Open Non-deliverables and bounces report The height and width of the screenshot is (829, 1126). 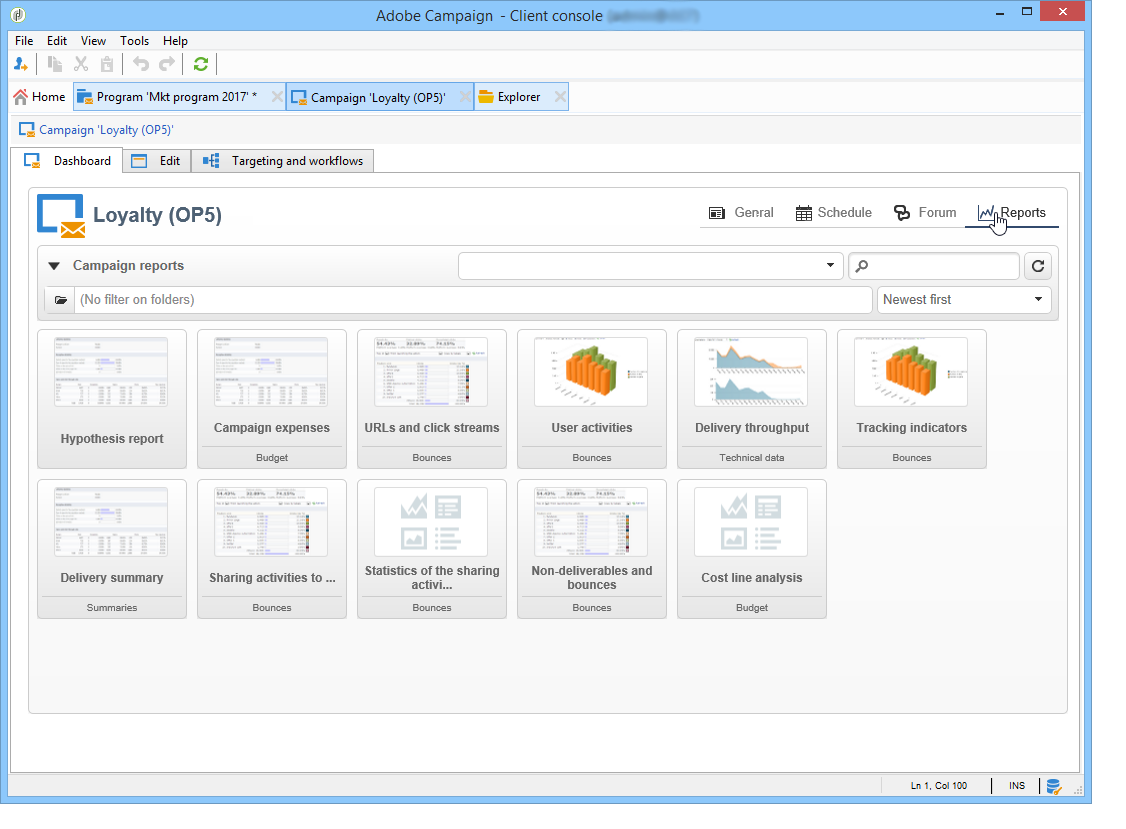click(x=592, y=549)
